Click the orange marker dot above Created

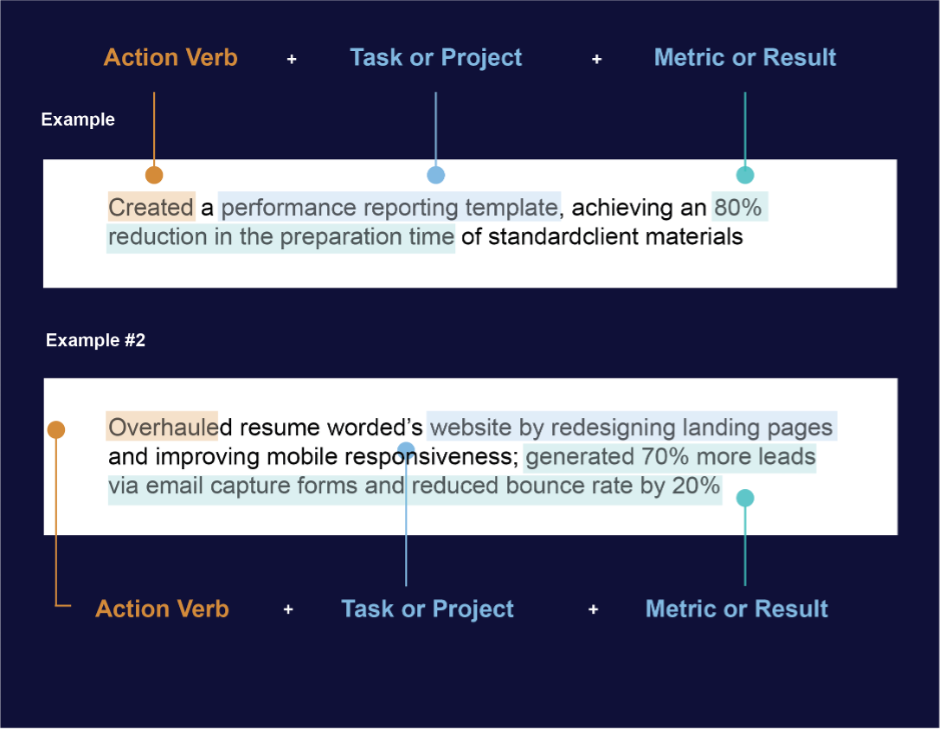pyautogui.click(x=154, y=175)
